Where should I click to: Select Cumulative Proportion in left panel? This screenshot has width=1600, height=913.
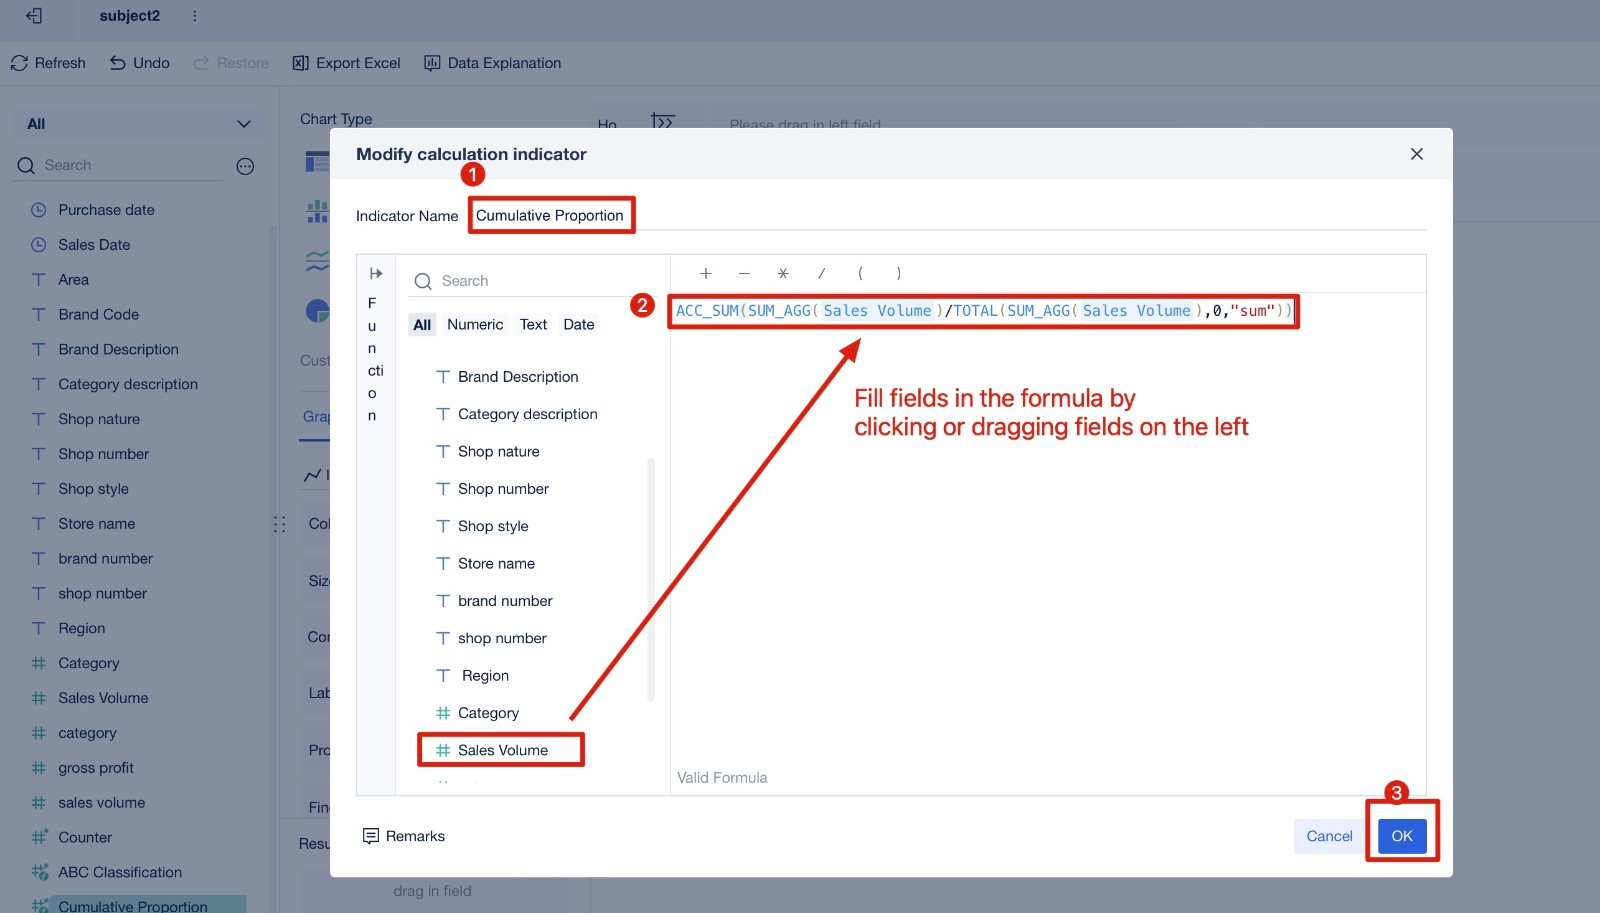click(x=133, y=906)
